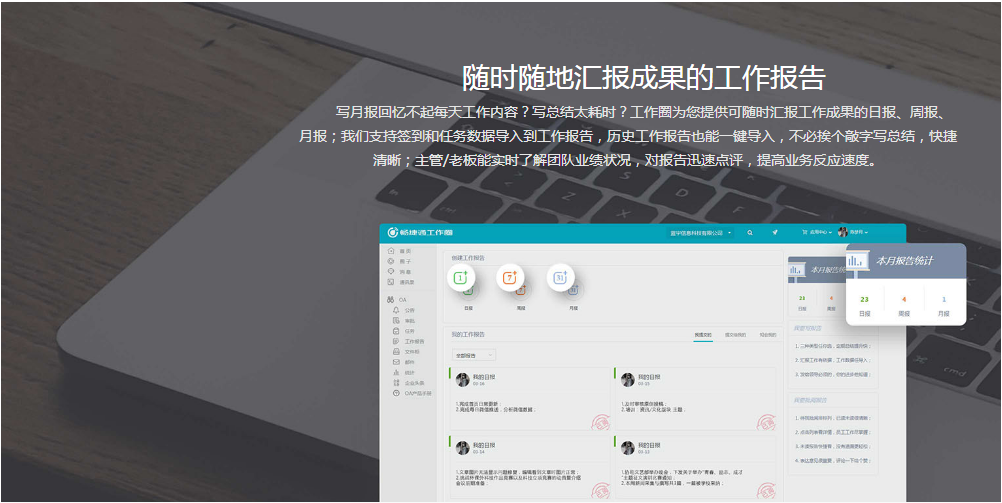Image resolution: width=1002 pixels, height=503 pixels.
Task: Open the search magnifier in top bar
Action: tap(750, 233)
